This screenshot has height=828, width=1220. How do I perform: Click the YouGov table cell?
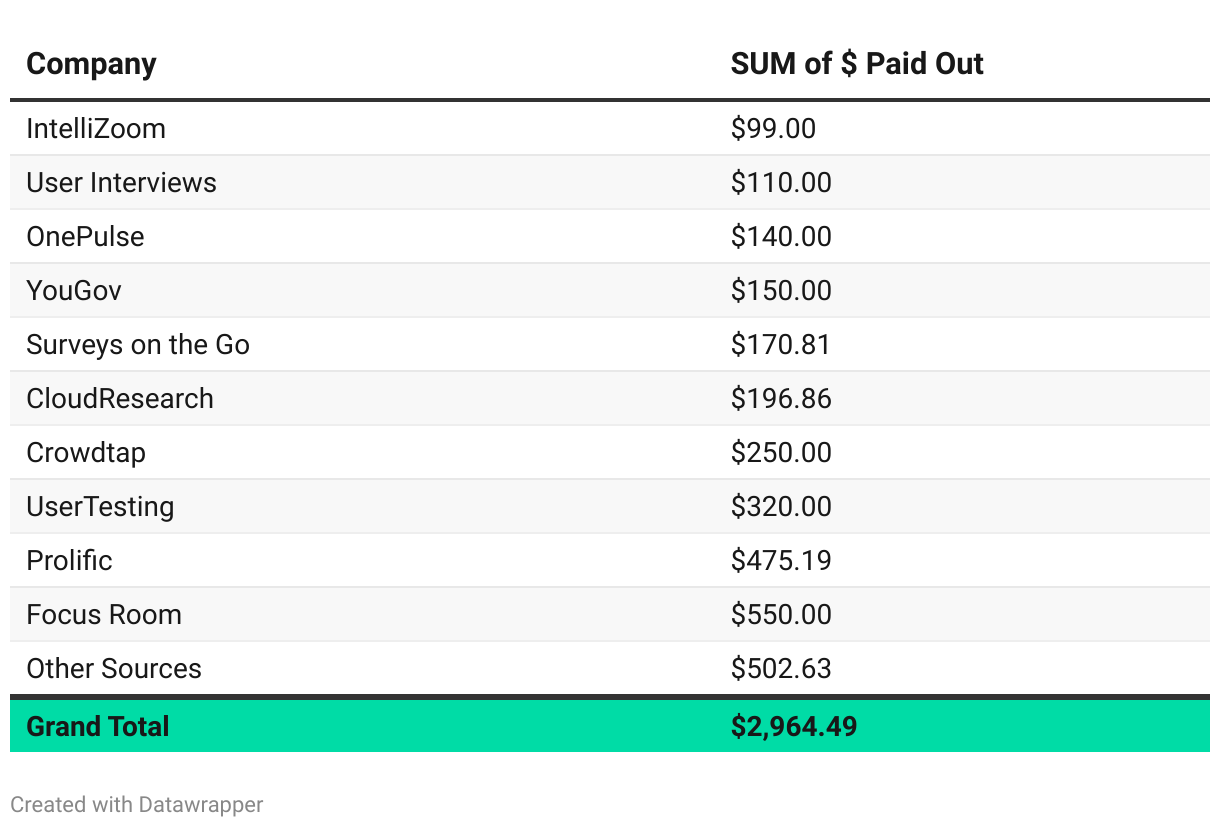(x=74, y=291)
